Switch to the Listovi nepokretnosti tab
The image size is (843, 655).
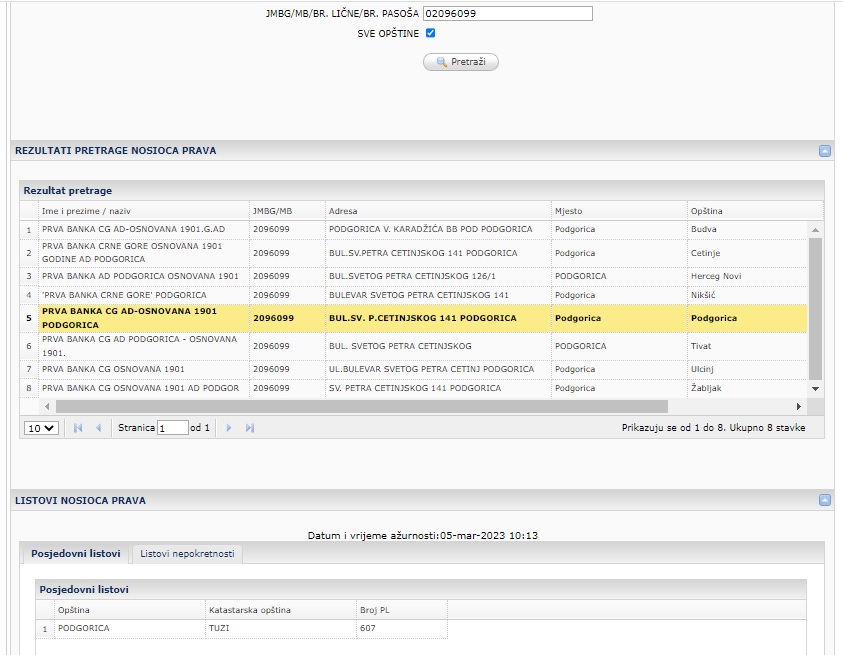coord(187,553)
